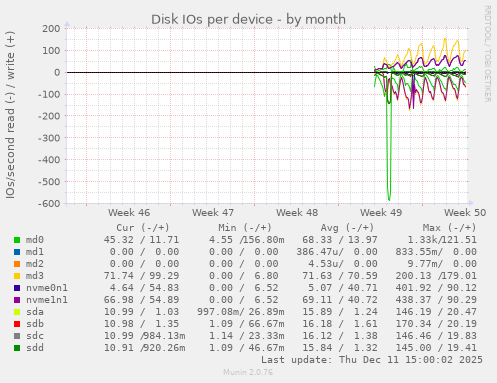Click md0 max value '1.33k/121.51'
The width and height of the screenshot is (497, 383).
442,240
